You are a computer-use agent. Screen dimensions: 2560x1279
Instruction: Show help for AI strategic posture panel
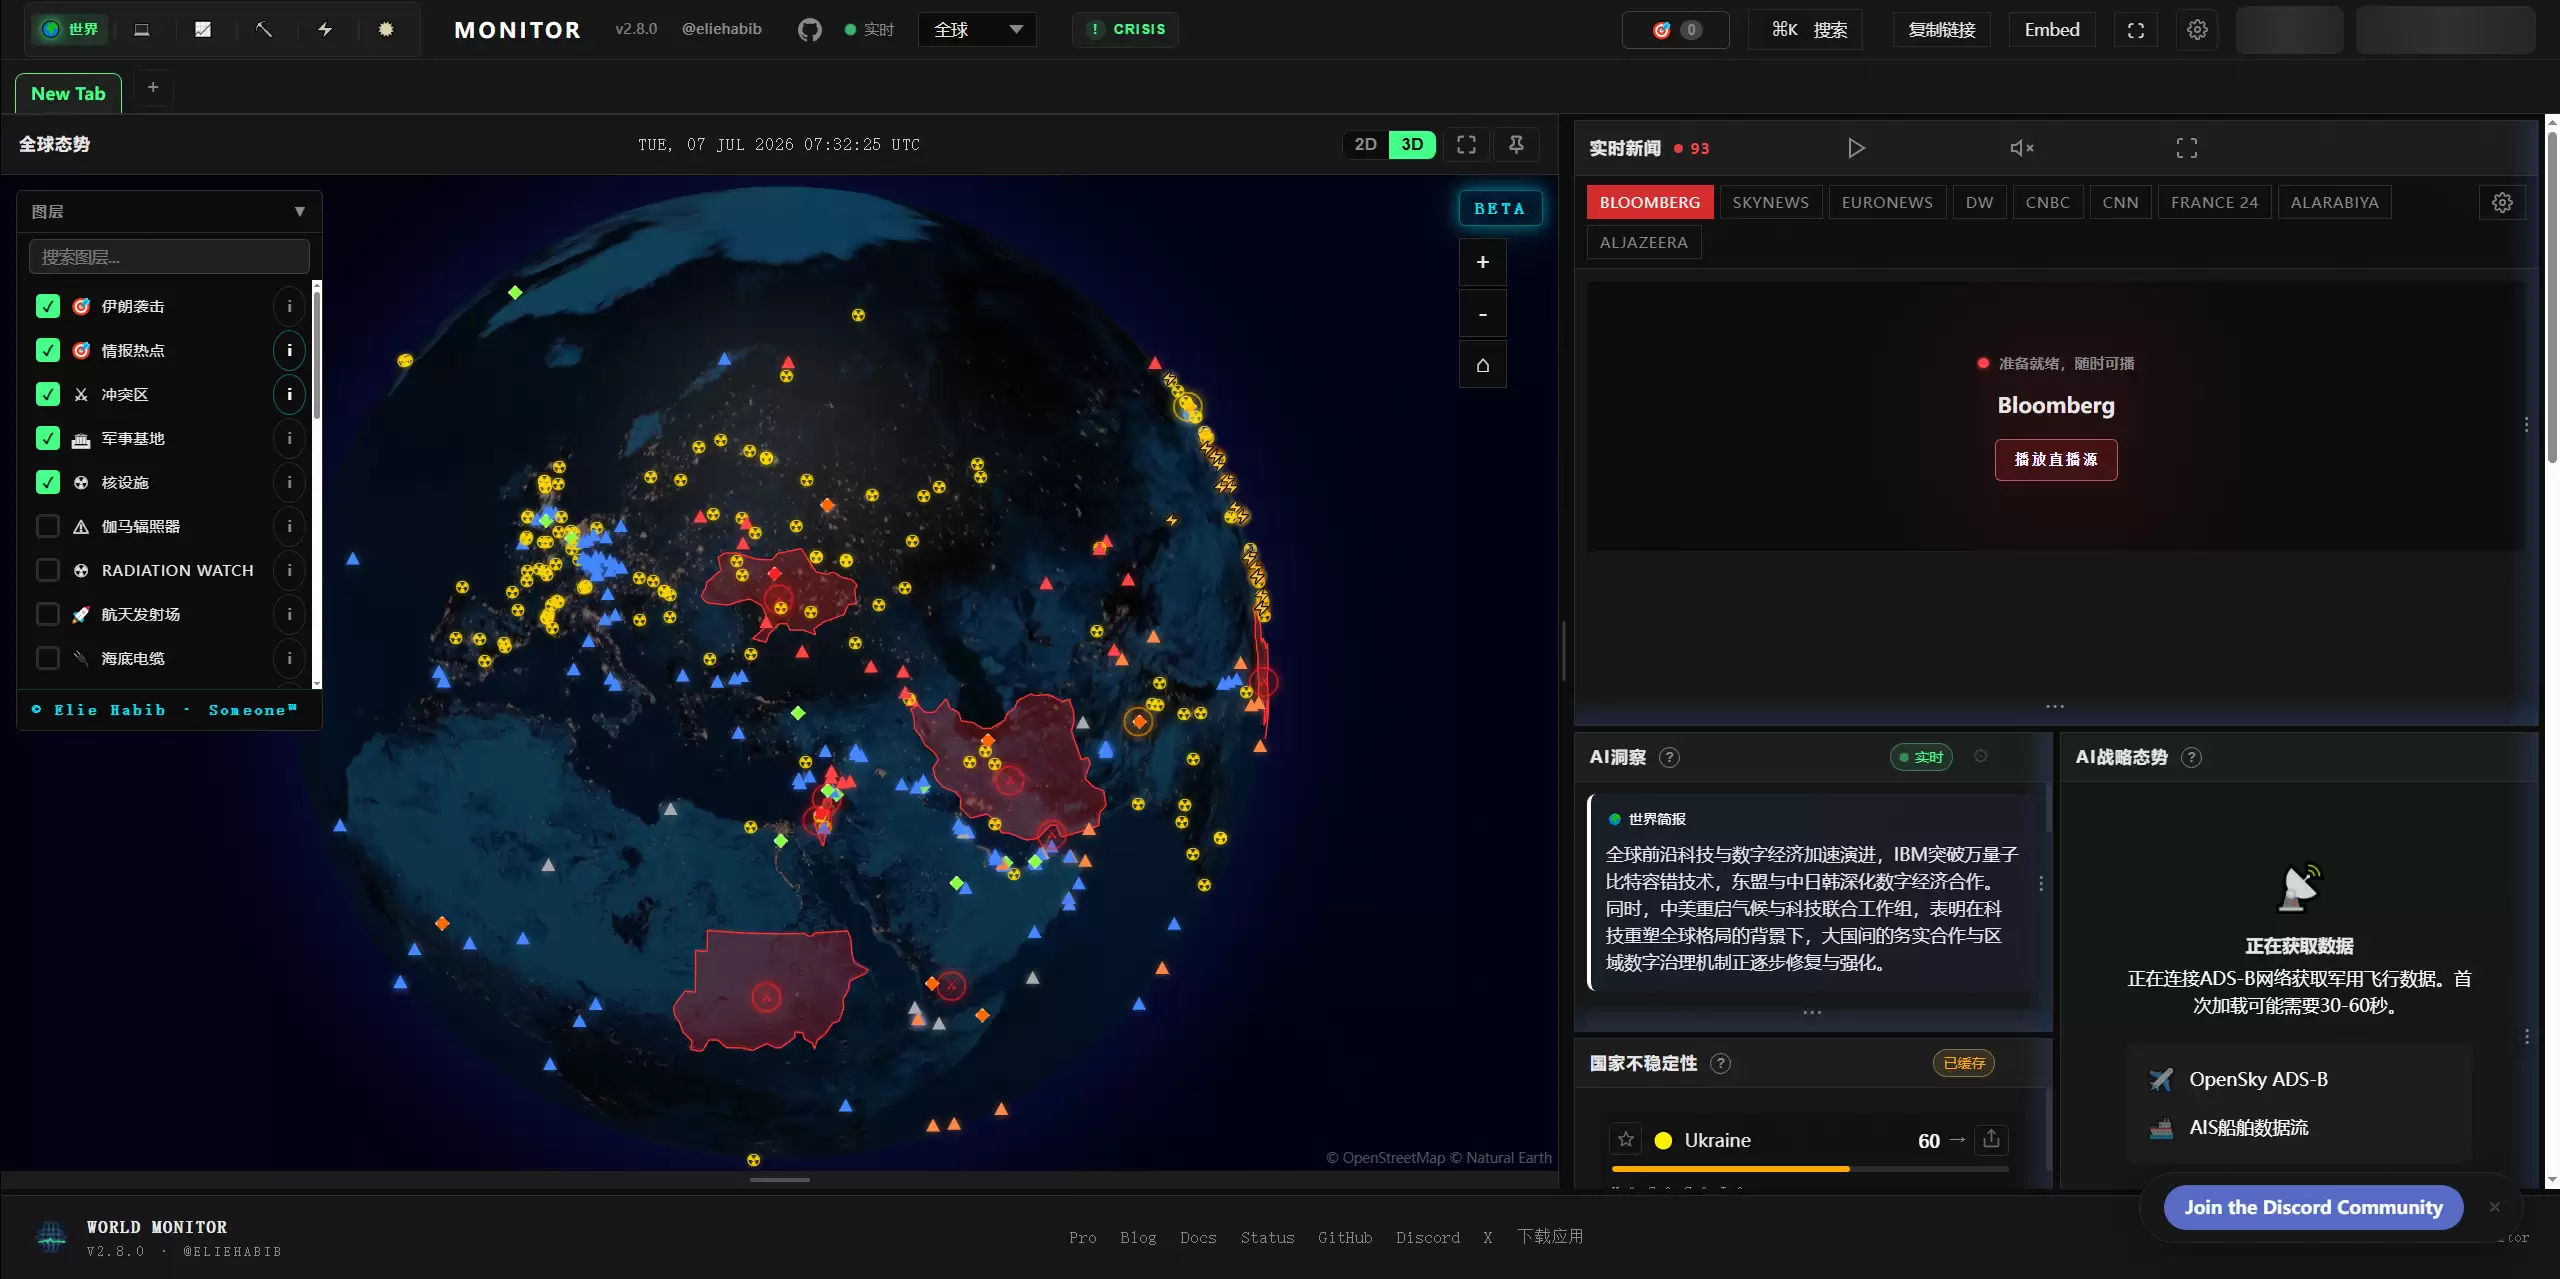(x=2191, y=758)
